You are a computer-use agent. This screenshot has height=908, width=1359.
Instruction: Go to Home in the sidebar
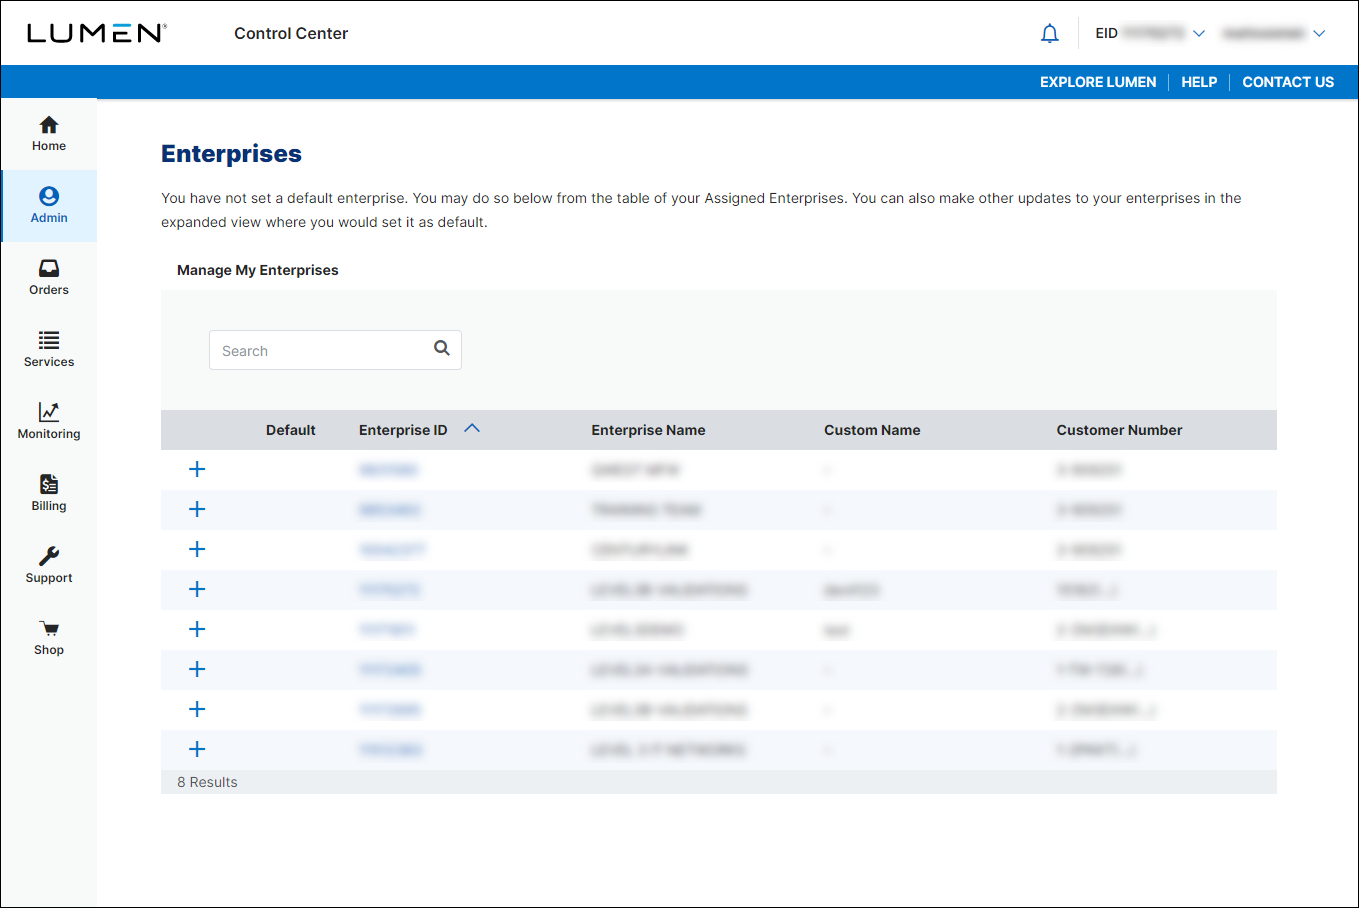coord(49,134)
